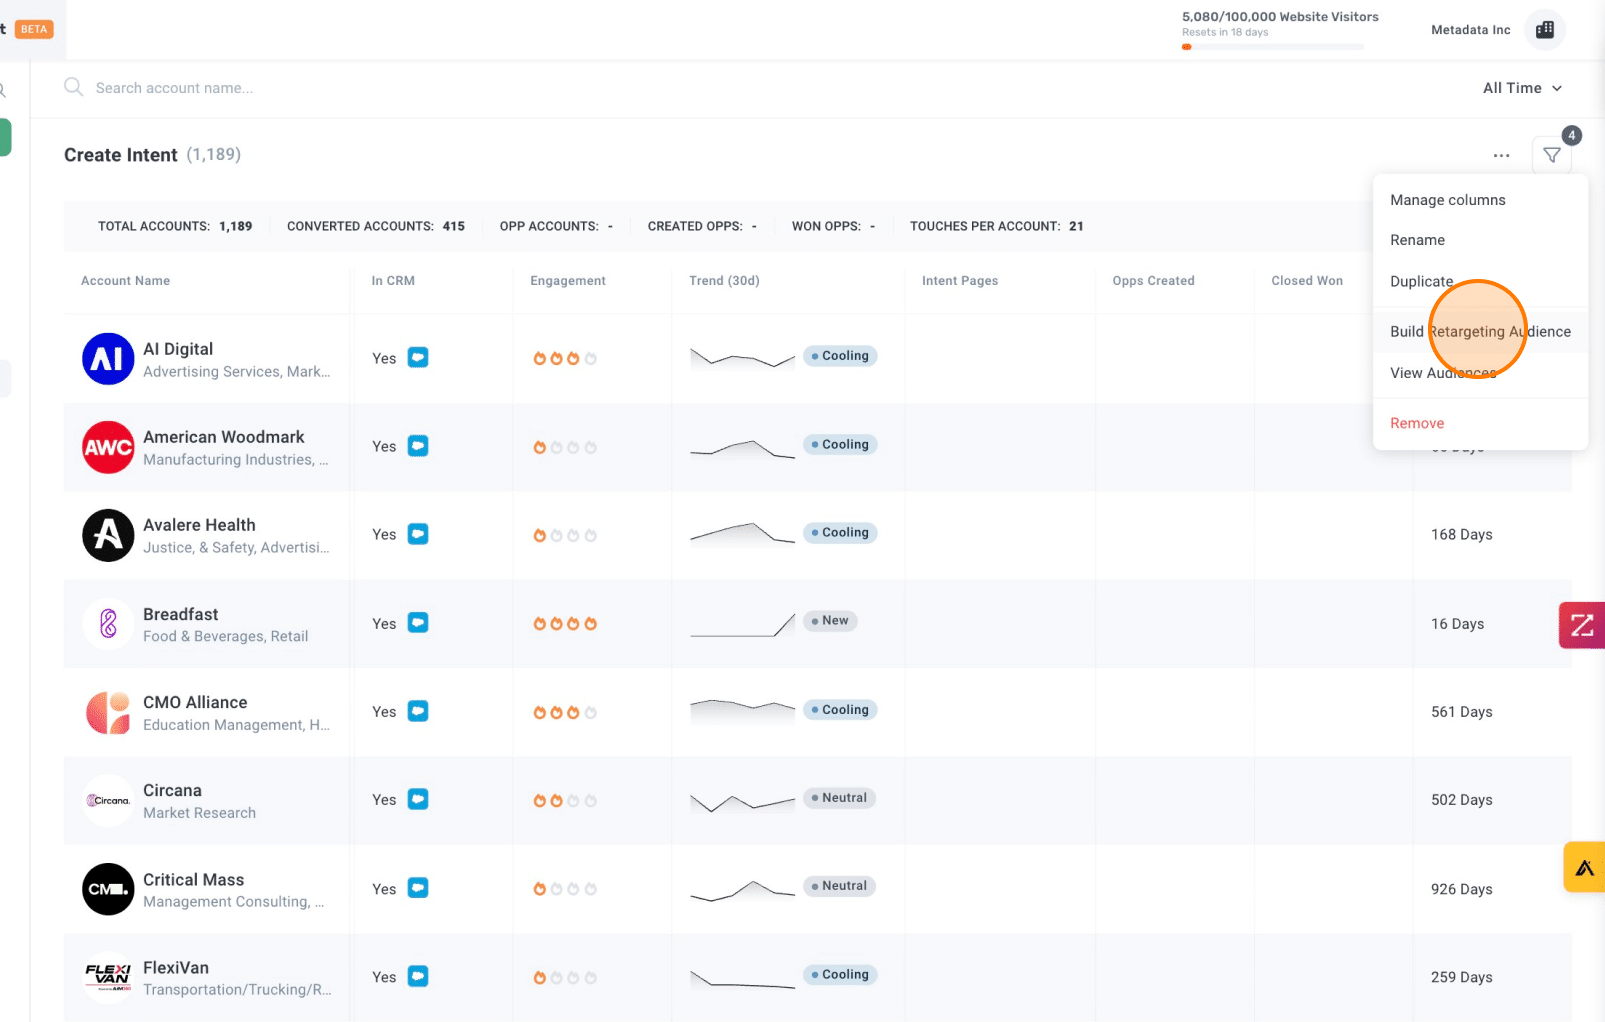Viewport: 1605px width, 1022px height.
Task: Open Breadfast account name
Action: [180, 614]
